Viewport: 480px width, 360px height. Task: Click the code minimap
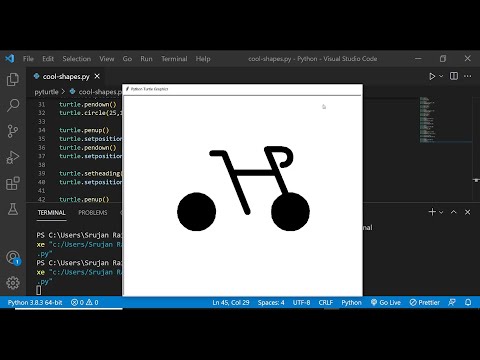[x=445, y=120]
